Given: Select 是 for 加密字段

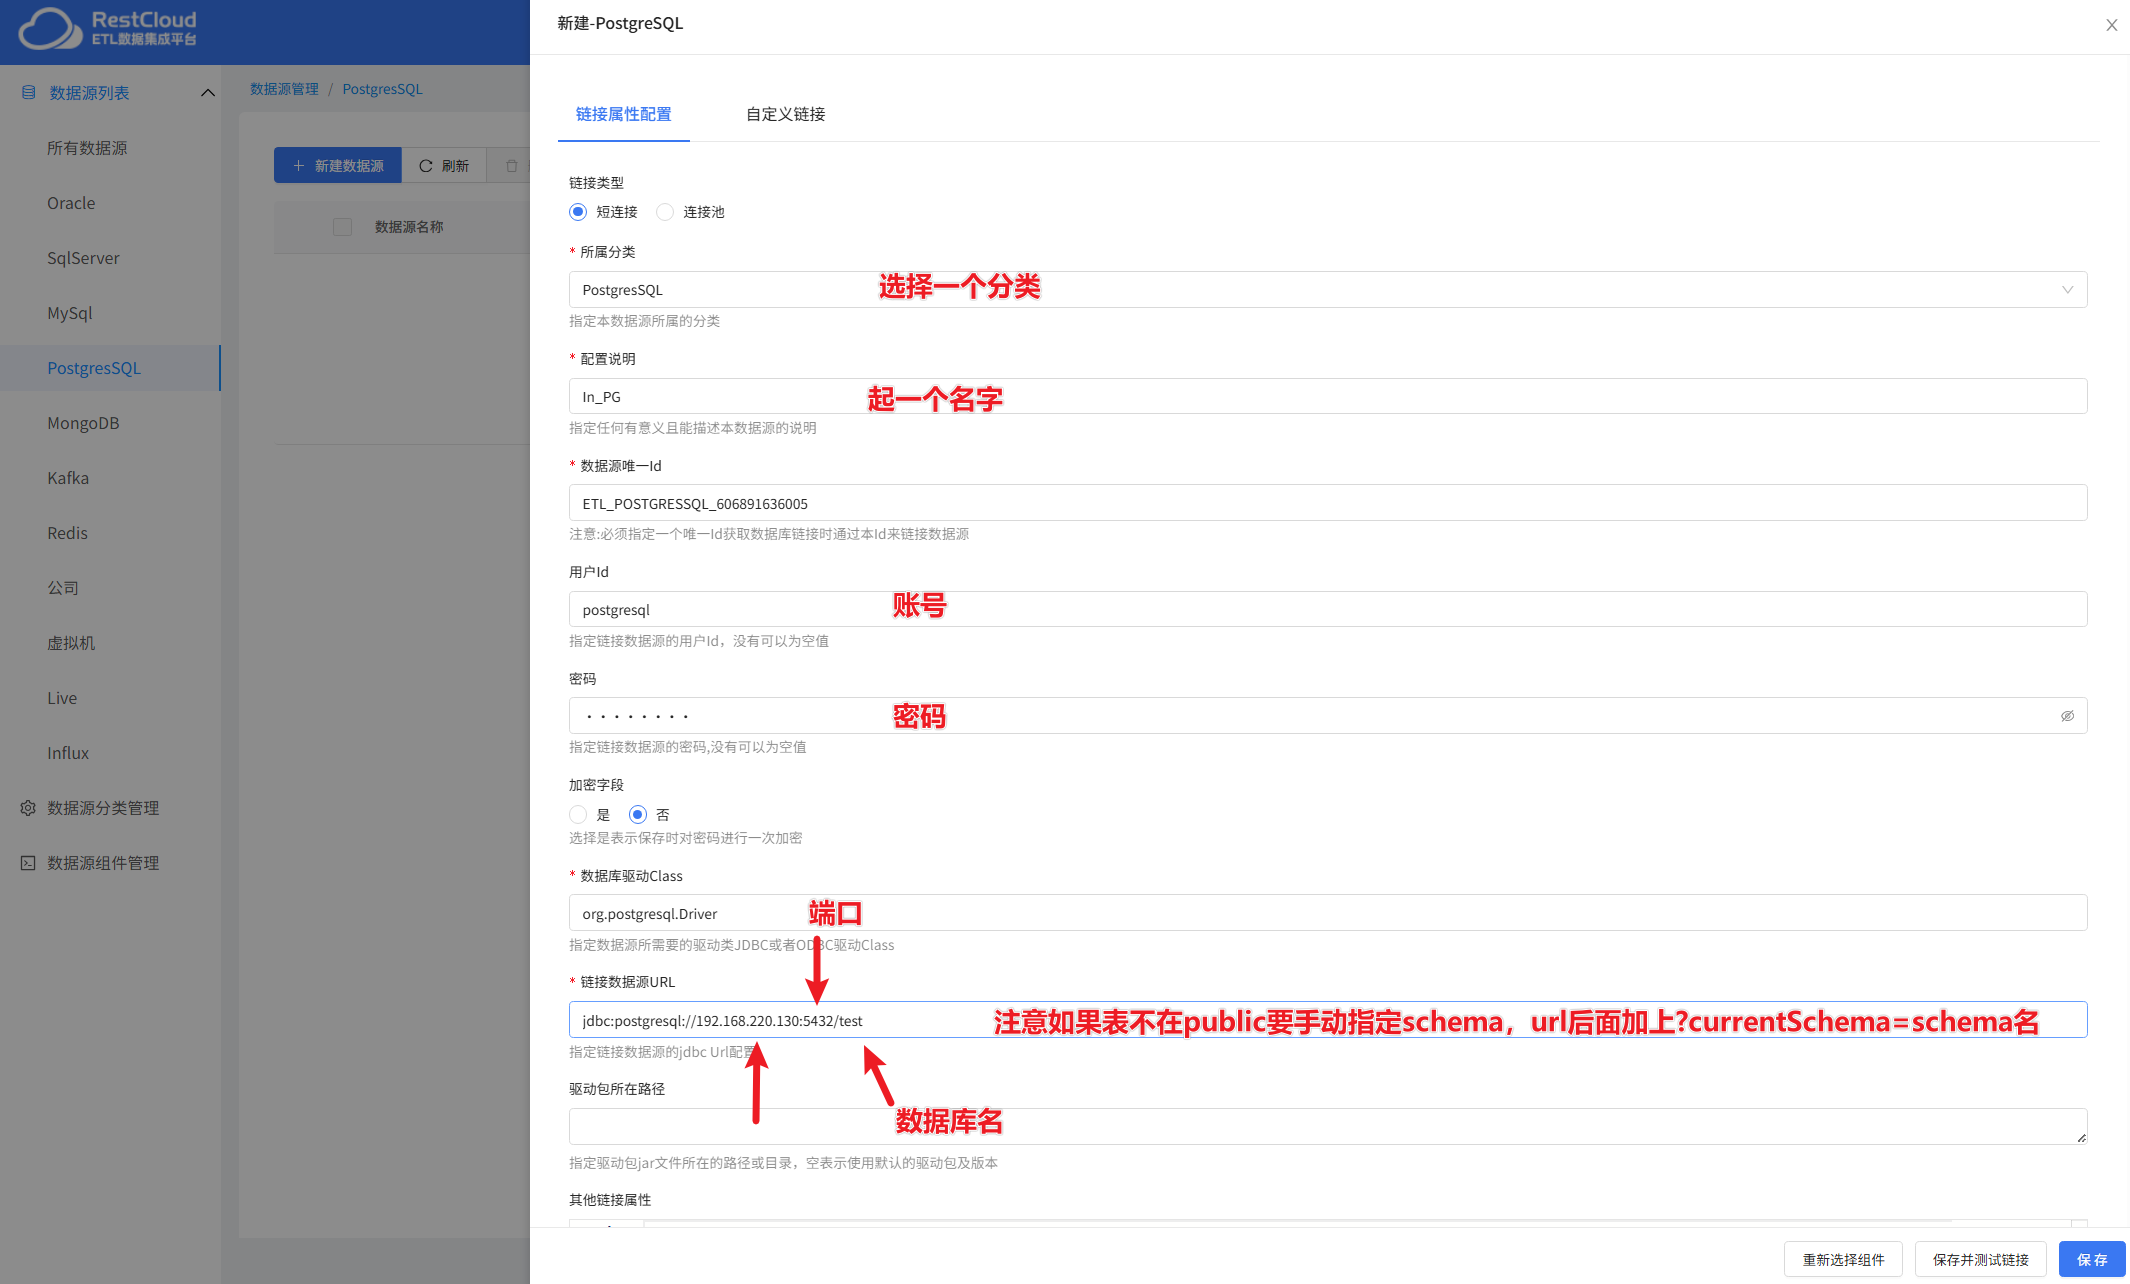Looking at the screenshot, I should click(578, 815).
